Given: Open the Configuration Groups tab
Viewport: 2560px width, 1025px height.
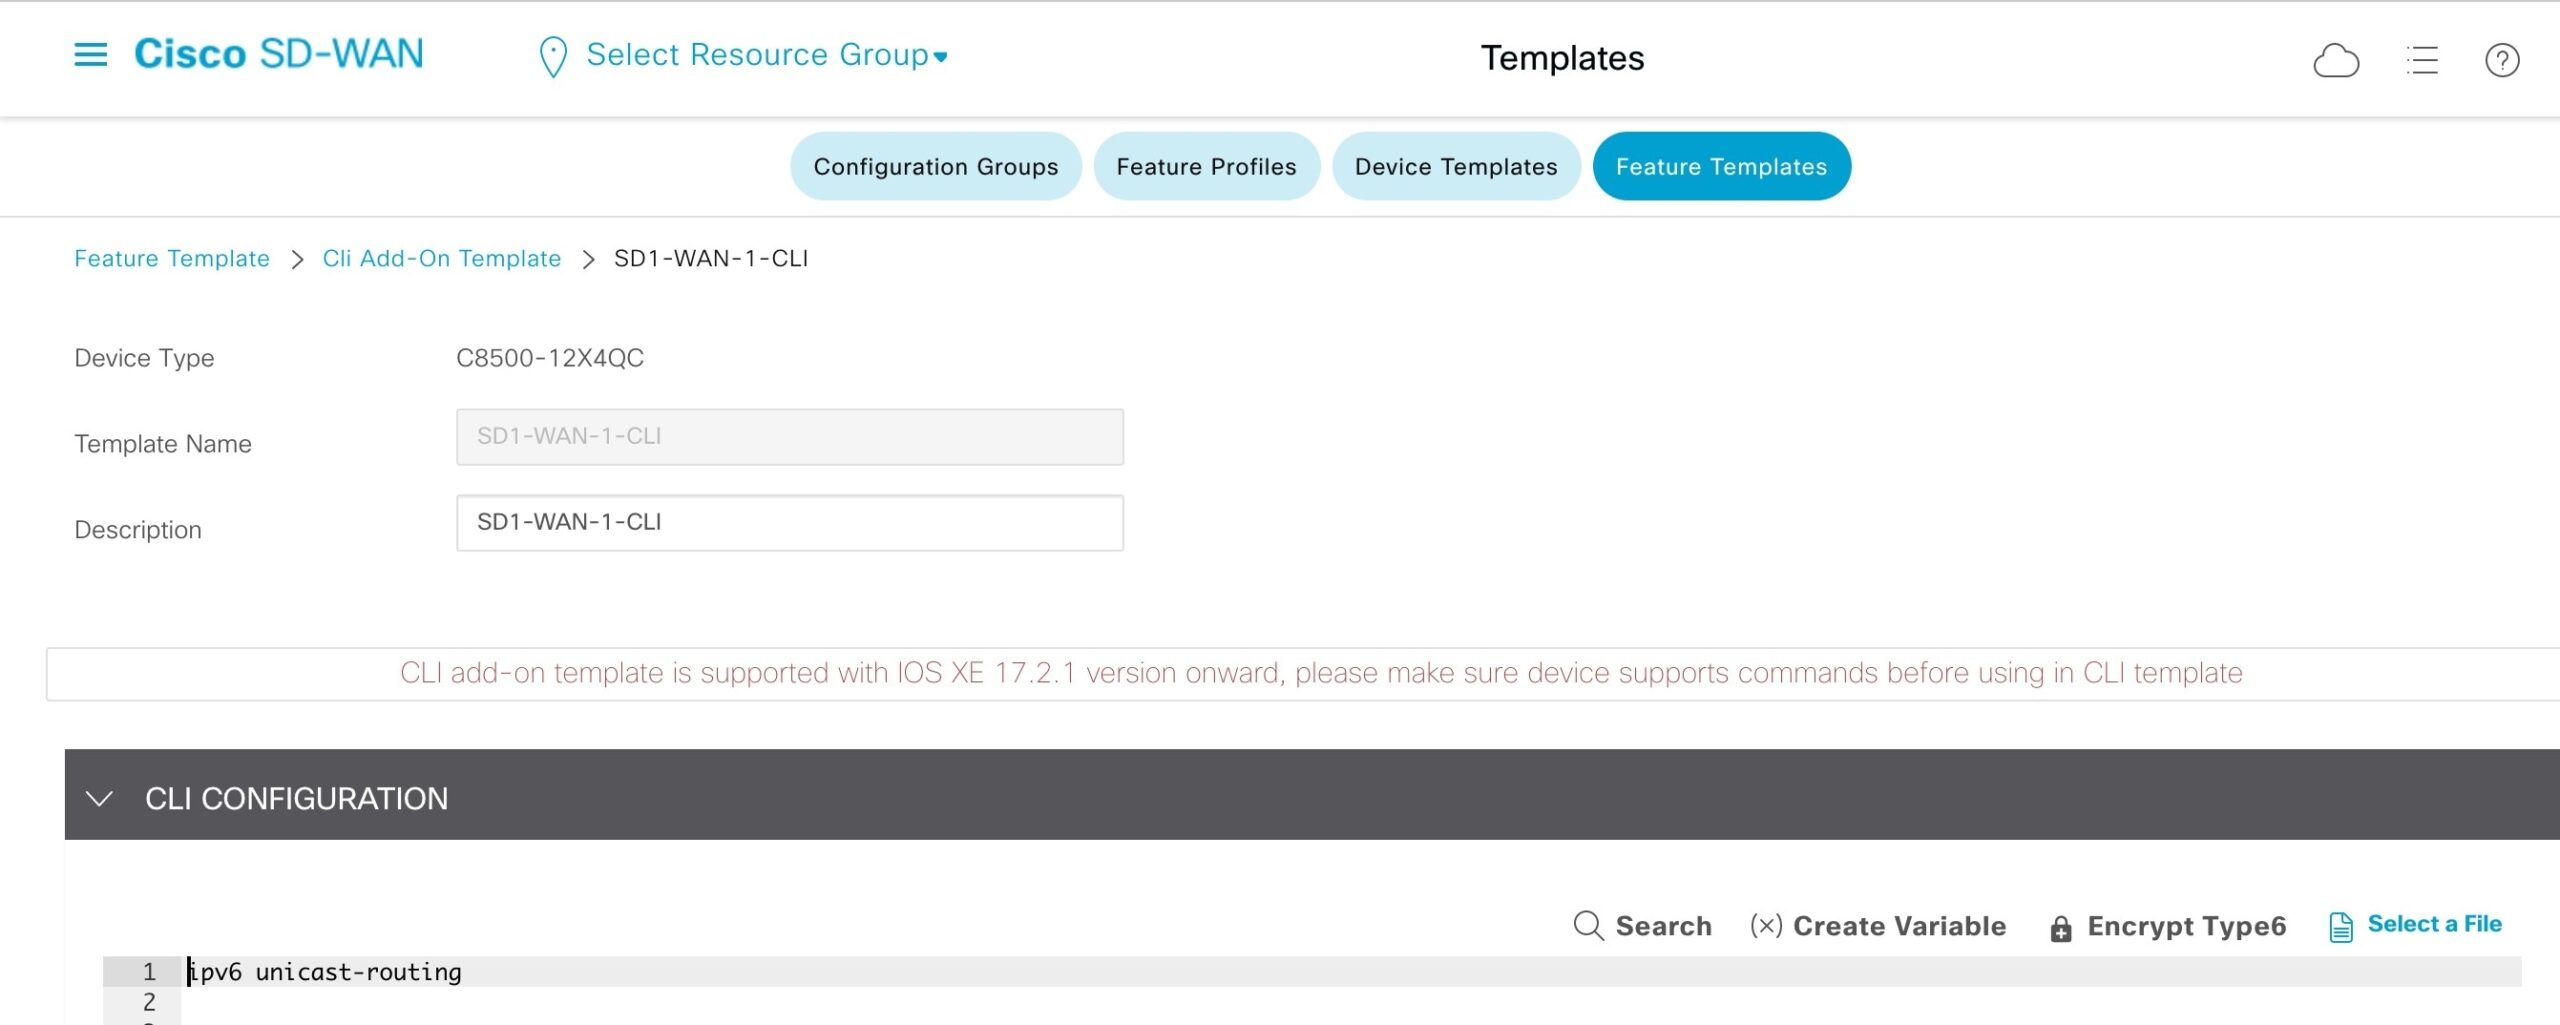Looking at the screenshot, I should point(936,166).
